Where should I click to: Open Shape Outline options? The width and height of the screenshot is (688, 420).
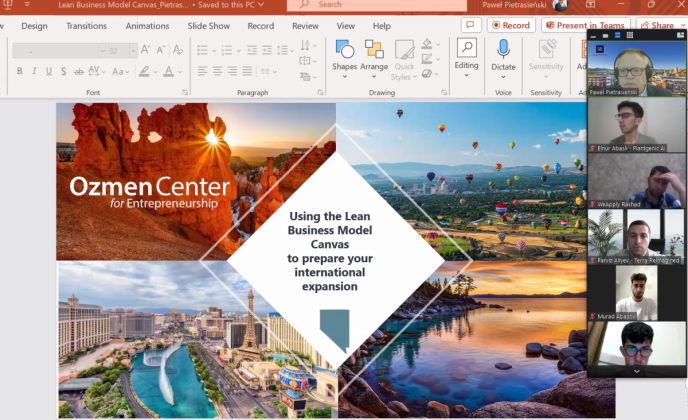tap(427, 58)
